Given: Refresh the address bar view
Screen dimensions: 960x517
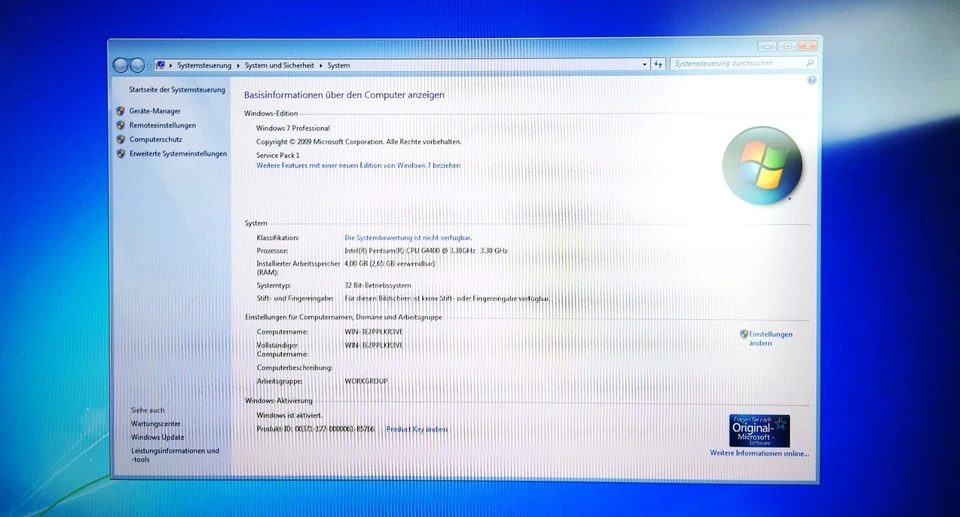Looking at the screenshot, I should click(x=658, y=64).
